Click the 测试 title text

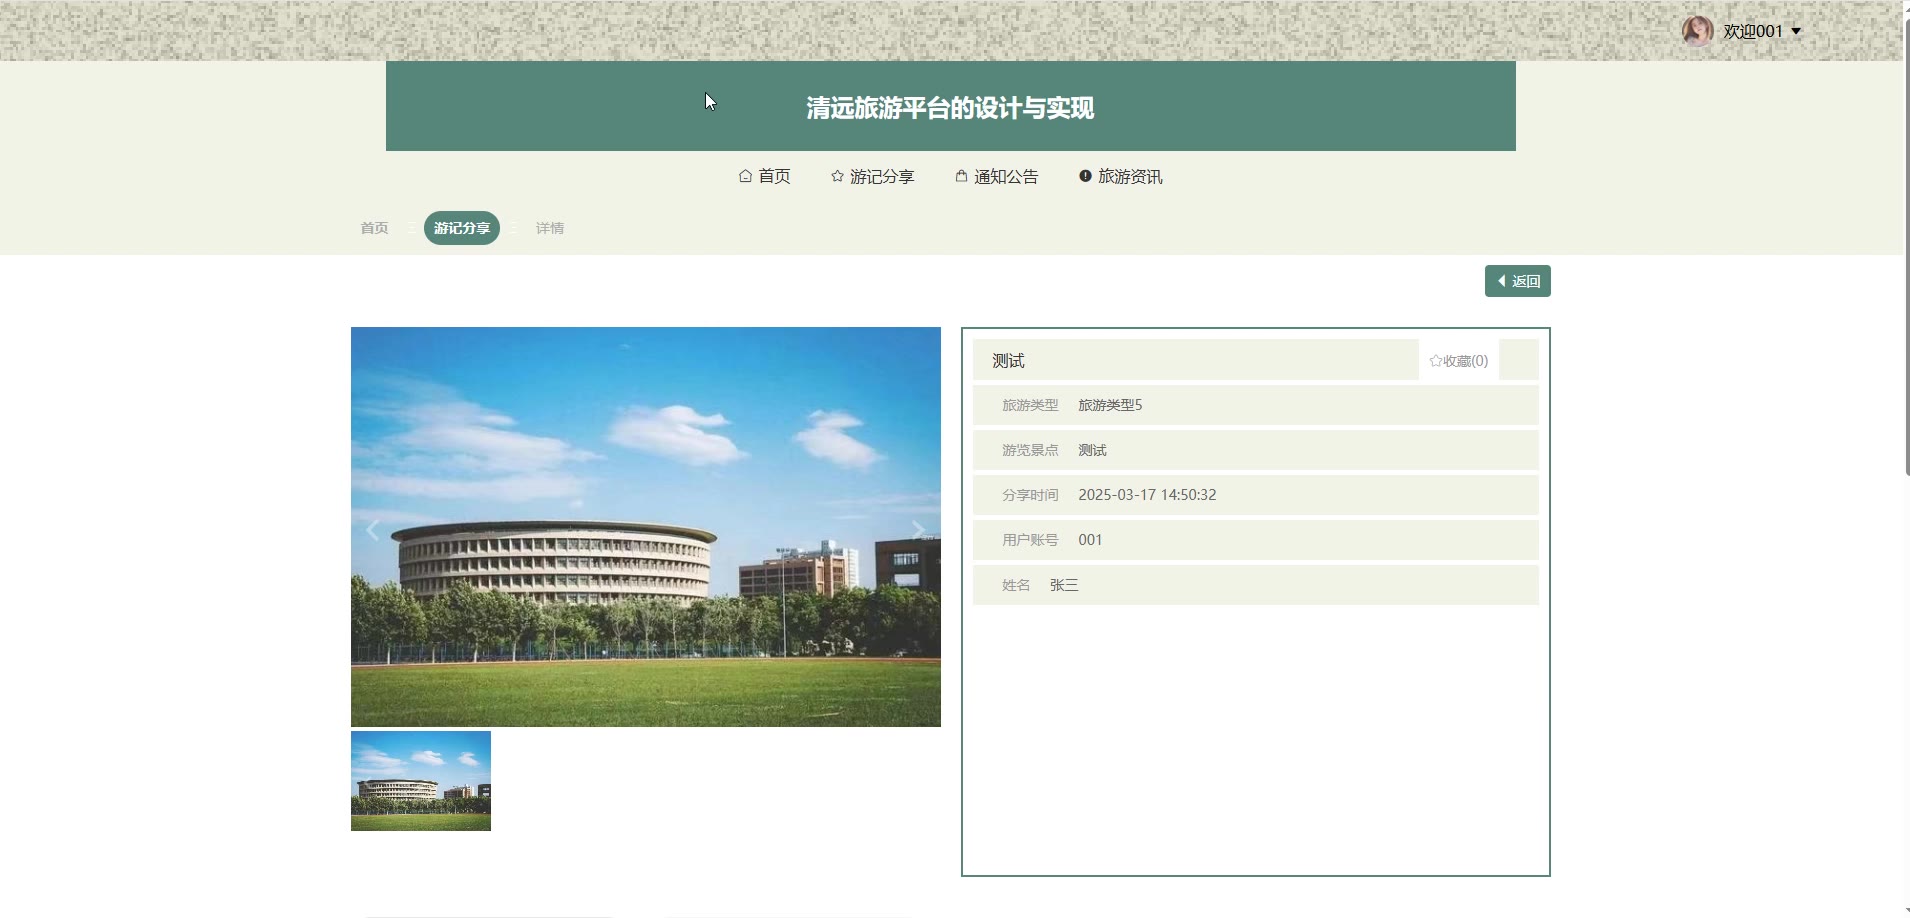(1008, 361)
